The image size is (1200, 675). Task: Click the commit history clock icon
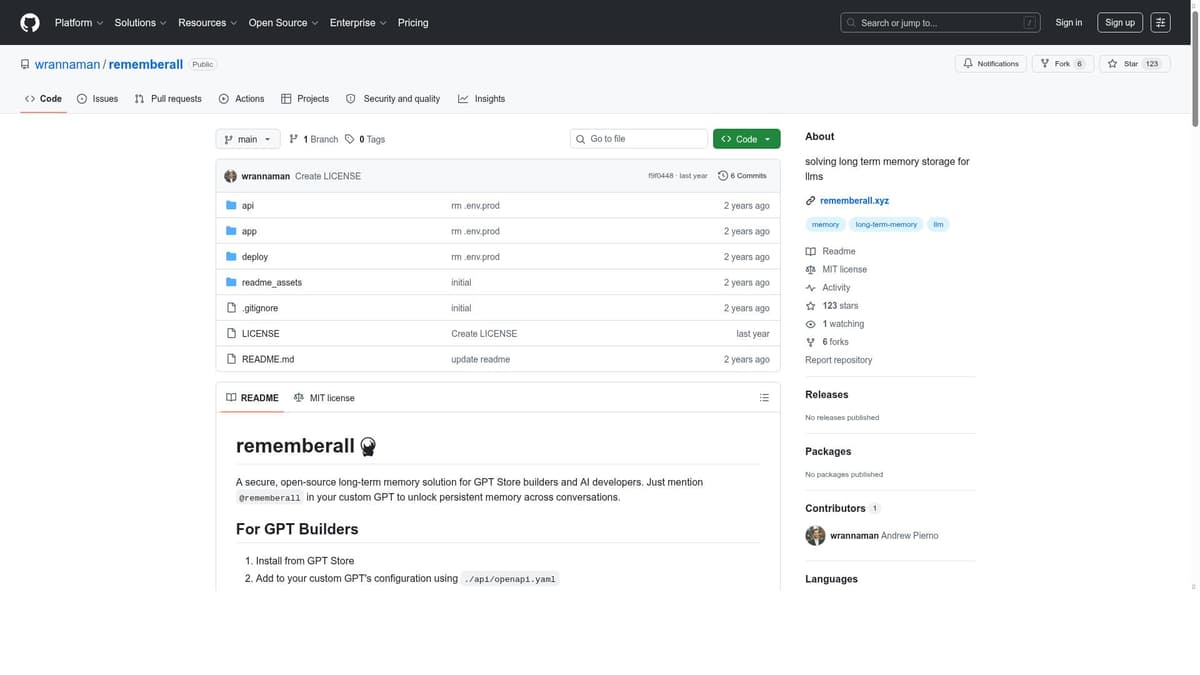click(723, 176)
